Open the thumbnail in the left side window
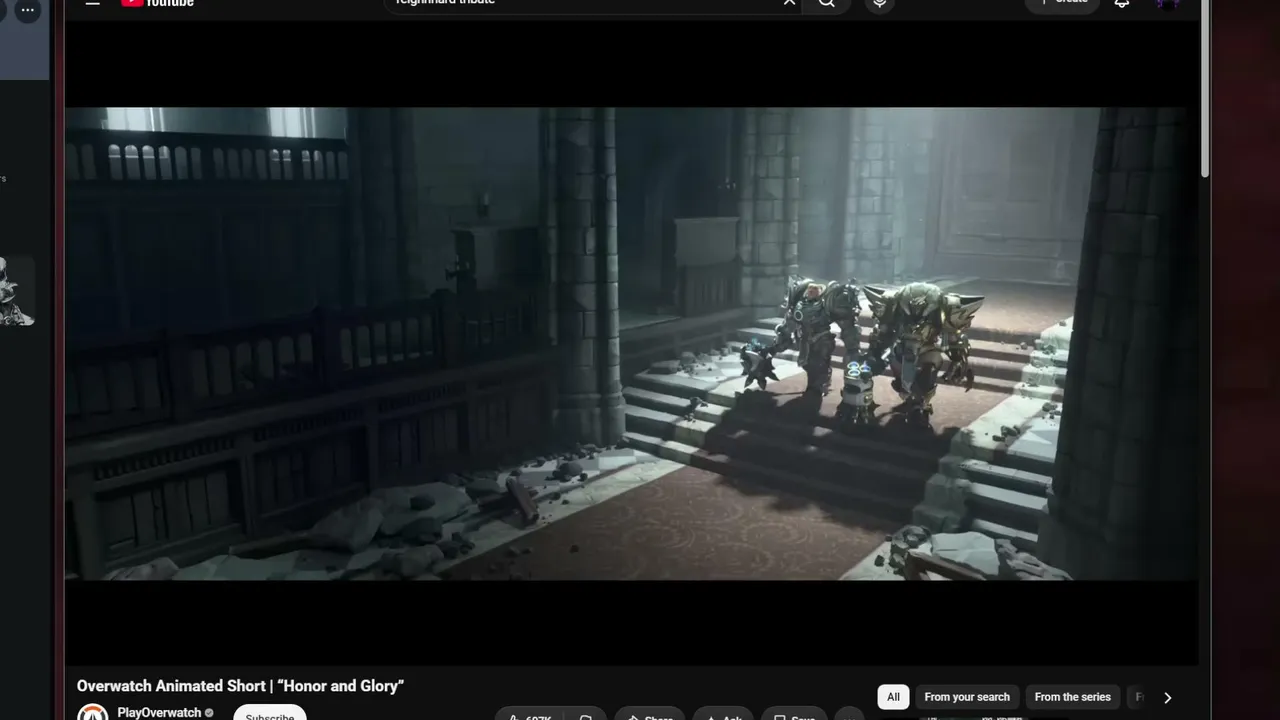This screenshot has width=1280, height=720. tap(17, 290)
